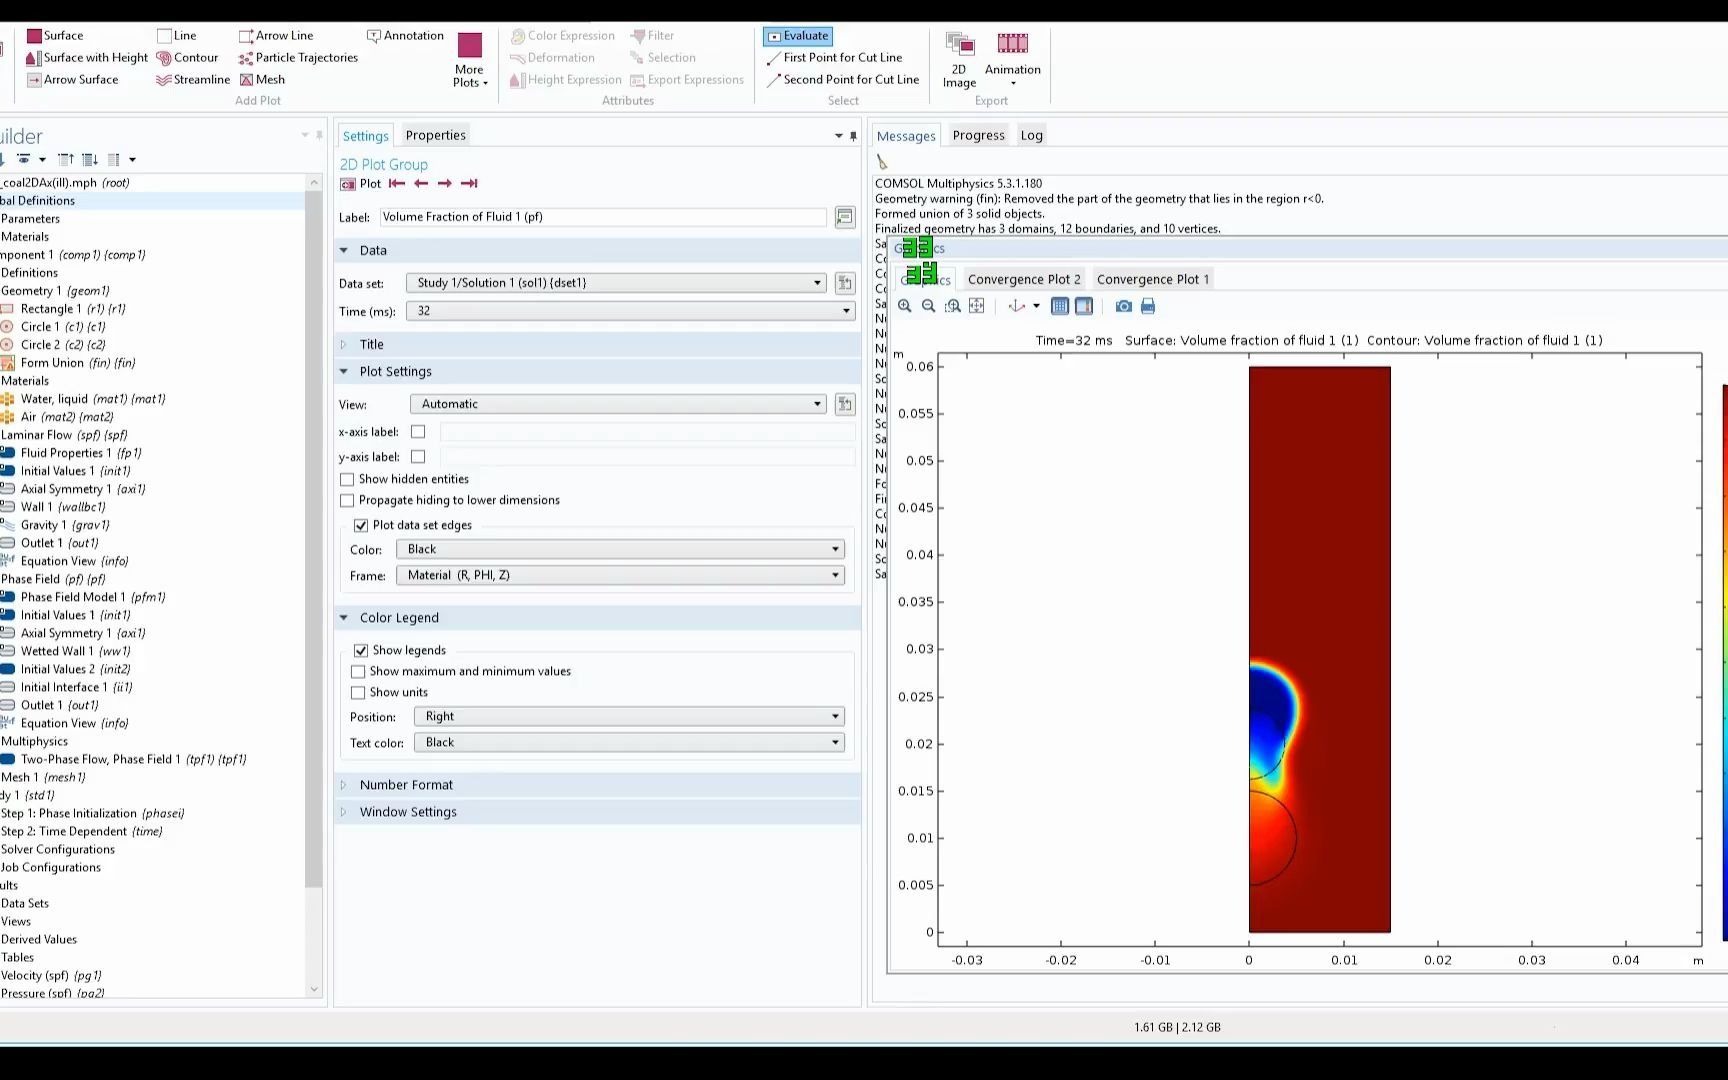Click the Evaluate button
Screen dimensions: 1728x1080
(797, 35)
